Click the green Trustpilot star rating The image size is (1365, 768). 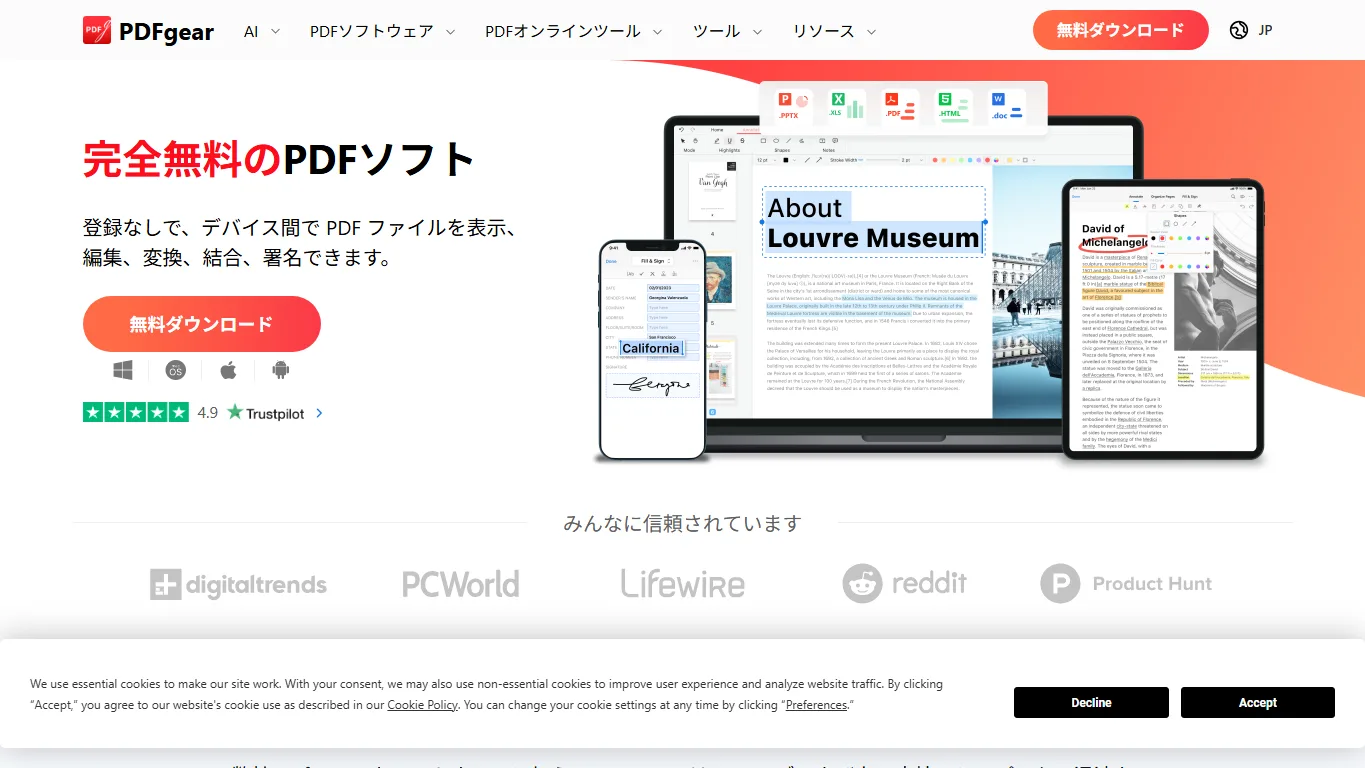coord(136,412)
